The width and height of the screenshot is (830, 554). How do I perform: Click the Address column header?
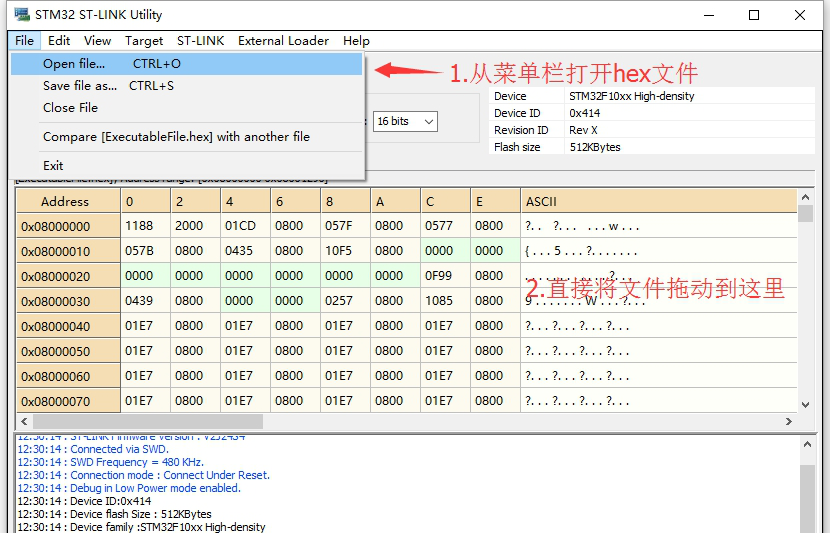tap(68, 201)
